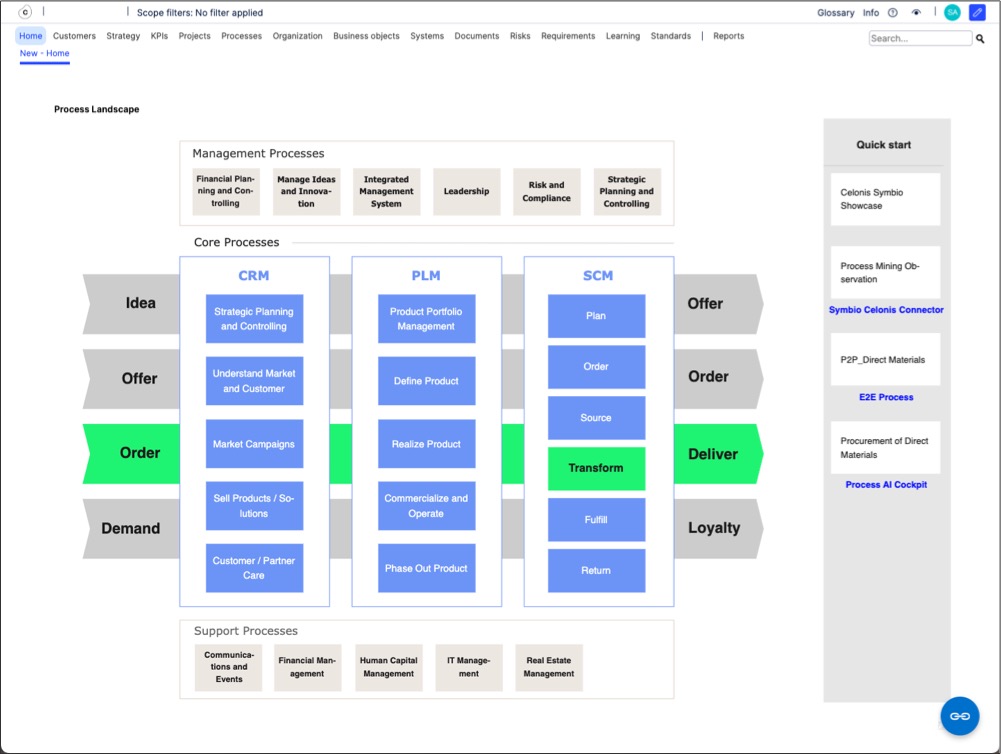1001x754 pixels.
Task: Open CRM Strategic Planning and Controlling
Action: point(254,319)
